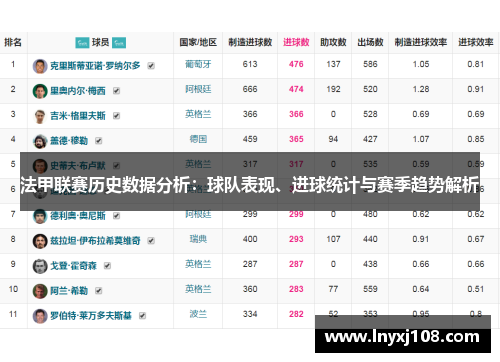
Task: Sort table by 出场数 header
Action: 370,42
